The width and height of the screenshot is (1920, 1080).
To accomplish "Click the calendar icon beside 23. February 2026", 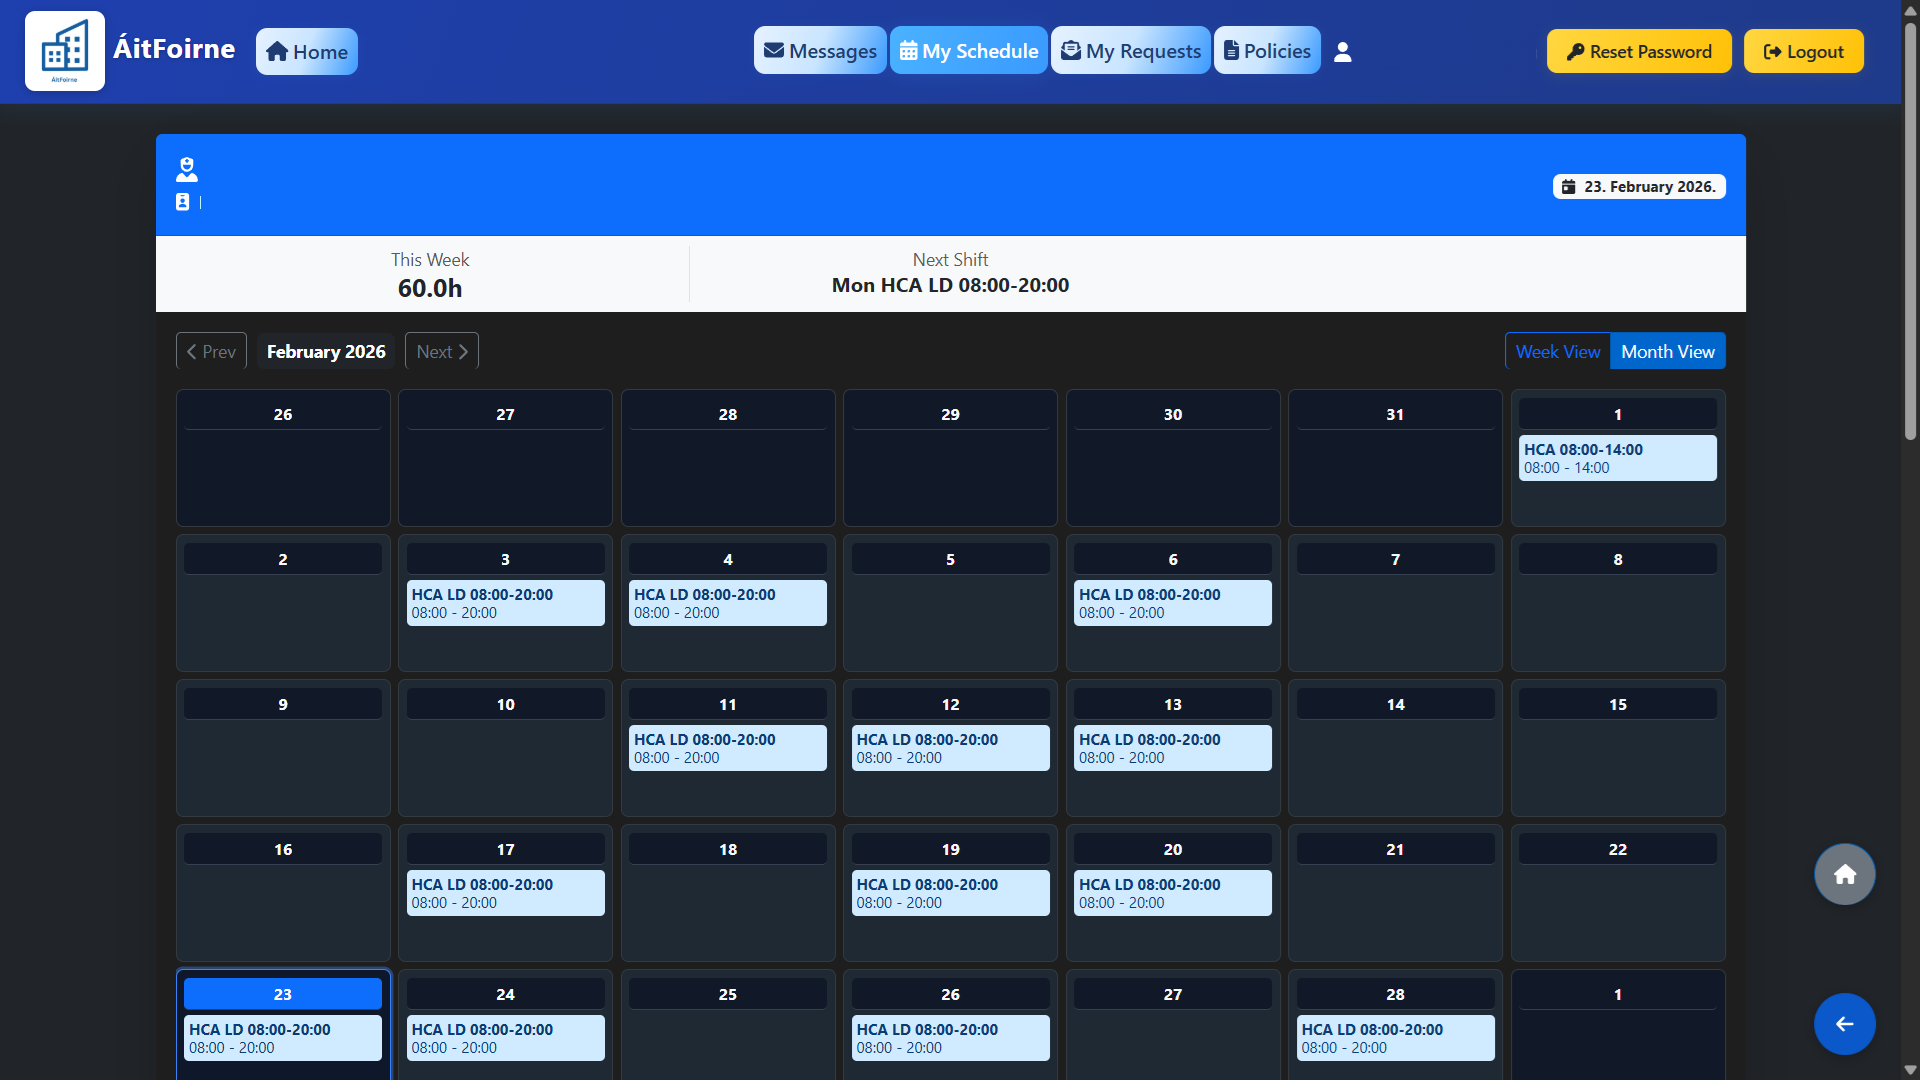I will pos(1568,186).
